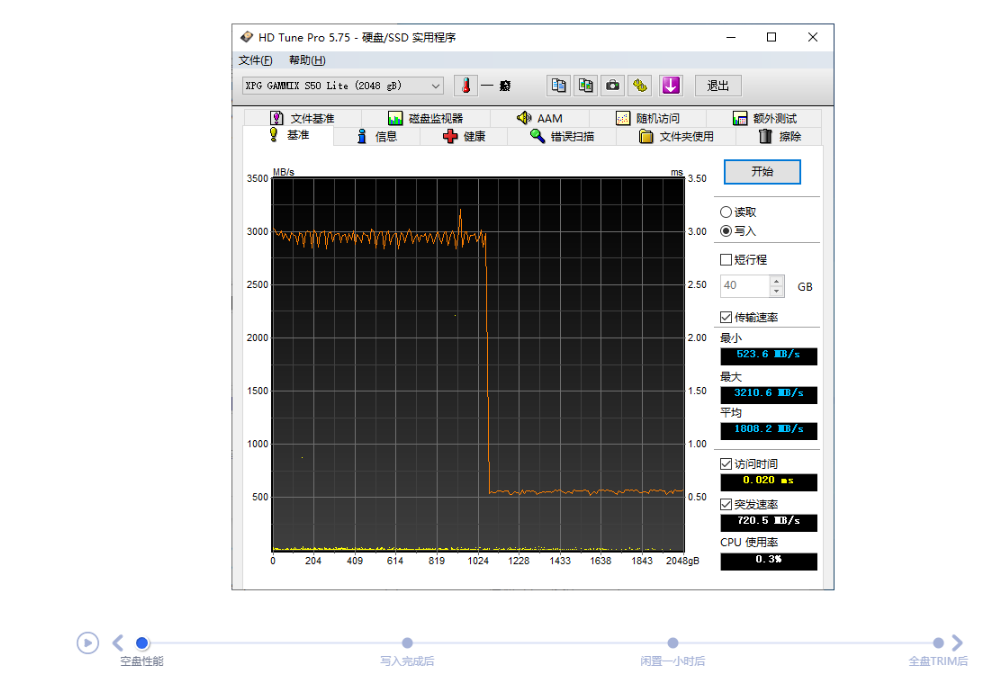Viewport: 1003px width, 682px height.
Task: Increase short stroke value with up arrow
Action: pos(777,281)
